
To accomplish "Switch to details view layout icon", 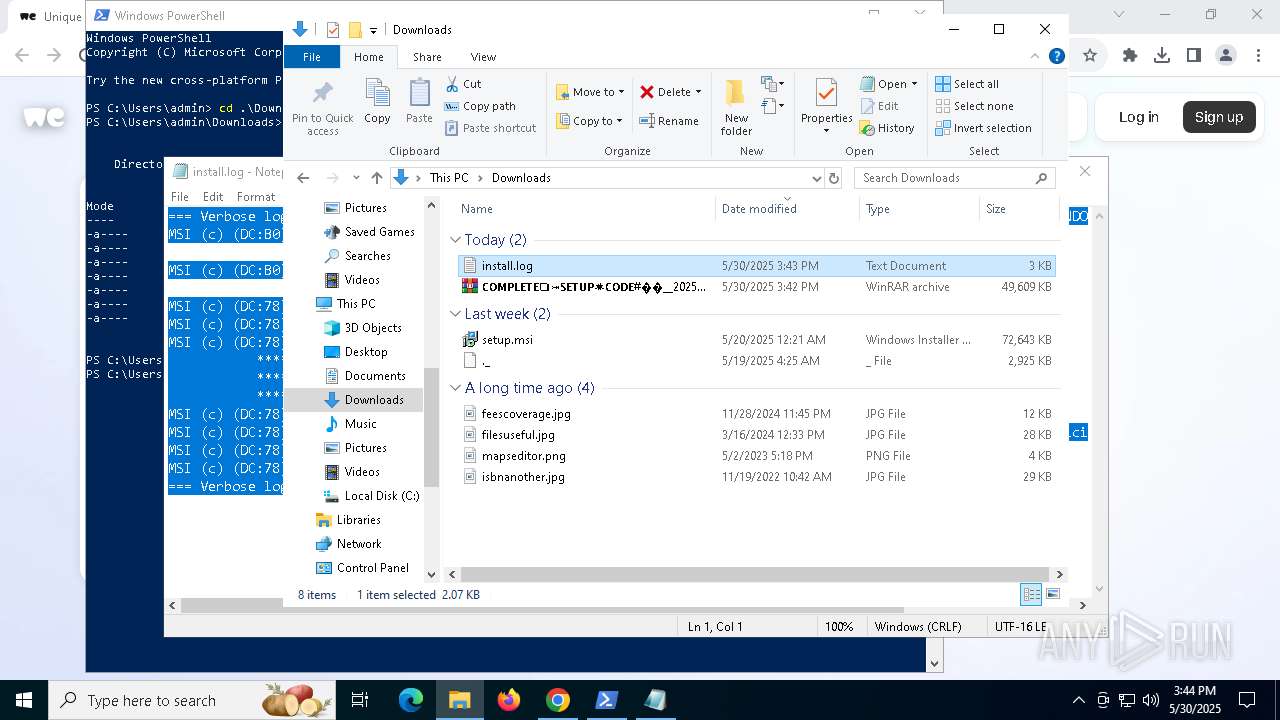I will point(1031,595).
